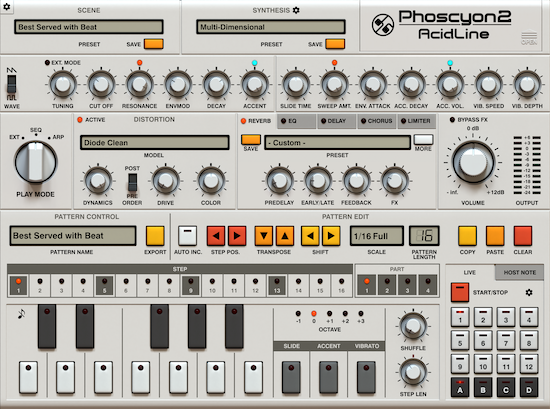
Task: Switch to the DELAY tab
Action: [337, 121]
